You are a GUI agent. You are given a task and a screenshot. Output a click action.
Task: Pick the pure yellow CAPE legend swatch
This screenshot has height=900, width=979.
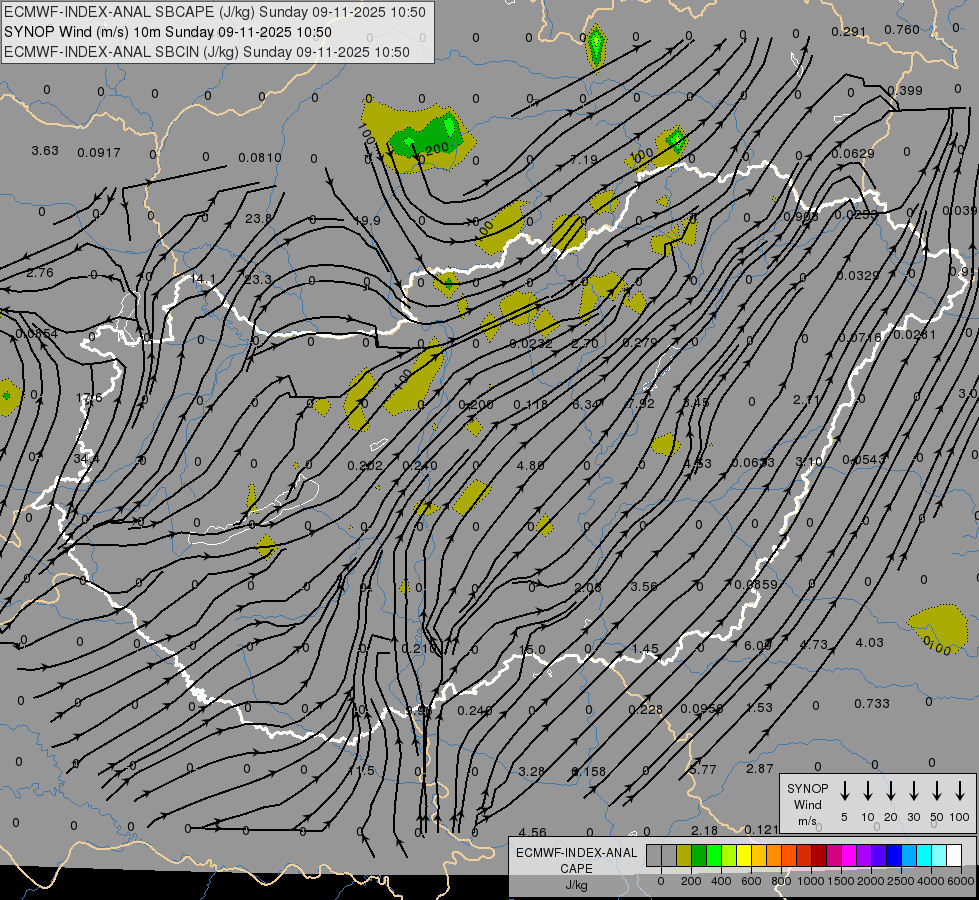click(x=744, y=856)
